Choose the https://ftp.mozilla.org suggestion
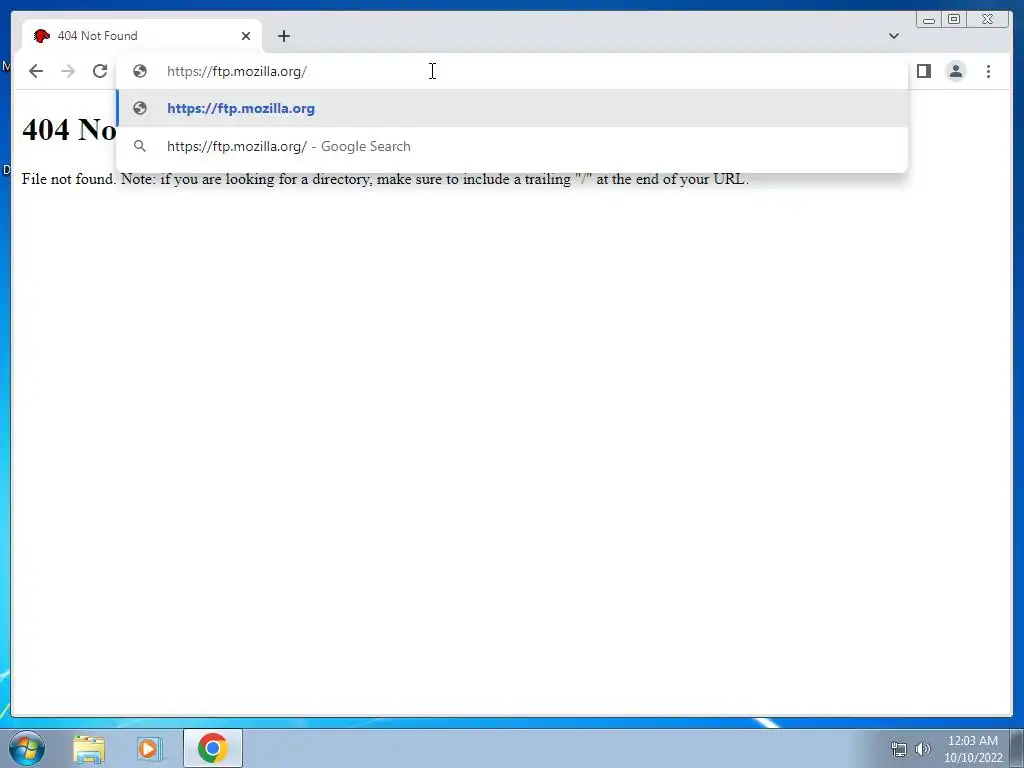The image size is (1024, 768). pyautogui.click(x=512, y=108)
